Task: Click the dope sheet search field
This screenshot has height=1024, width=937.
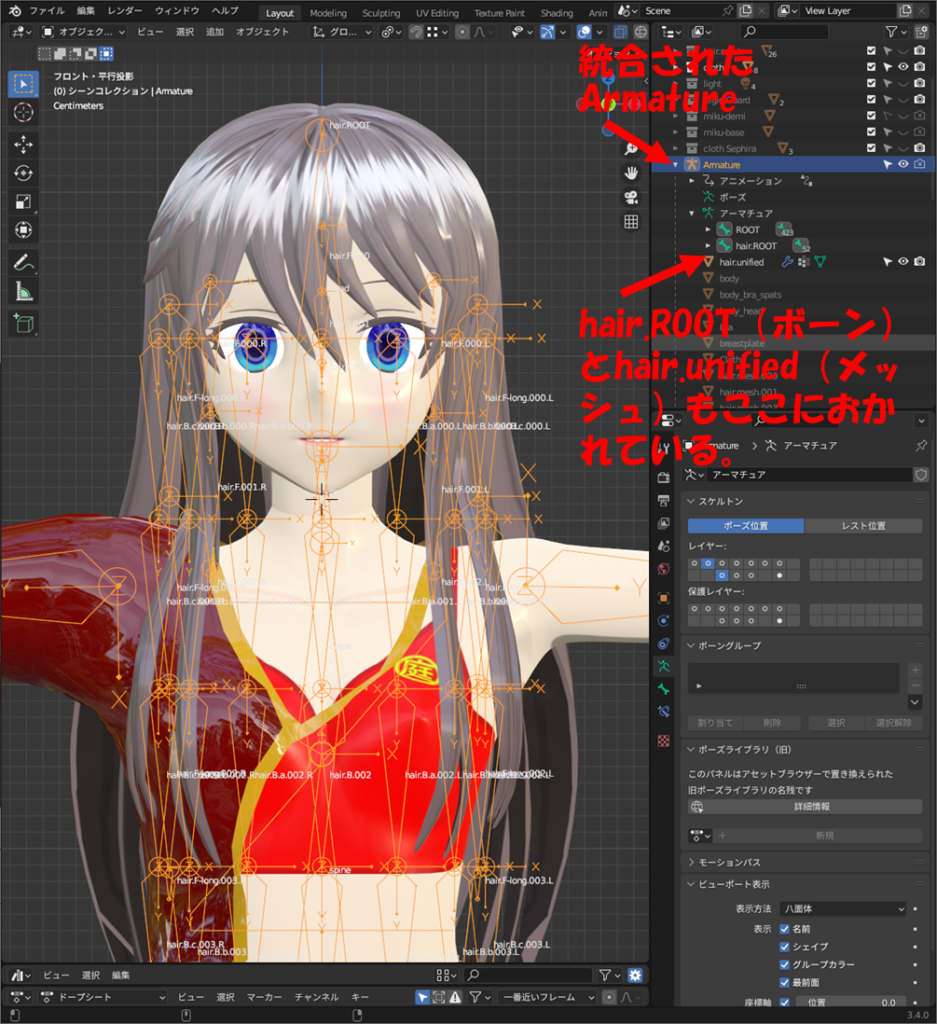Action: coord(528,975)
